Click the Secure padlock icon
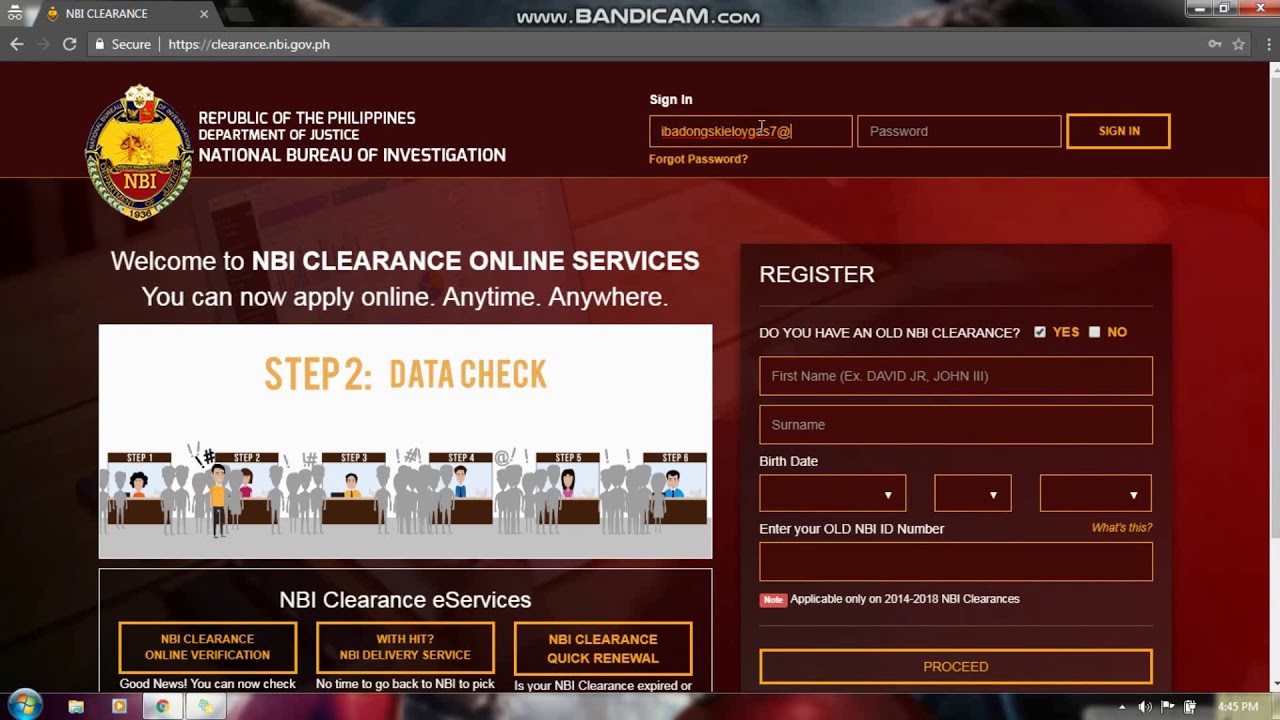This screenshot has height=720, width=1280. 99,44
